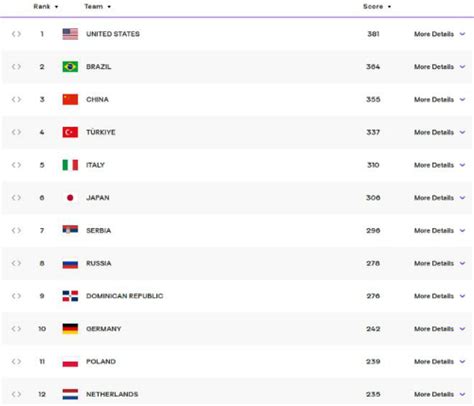
Task: Expand More Details for Russia row
Action: coord(439,263)
